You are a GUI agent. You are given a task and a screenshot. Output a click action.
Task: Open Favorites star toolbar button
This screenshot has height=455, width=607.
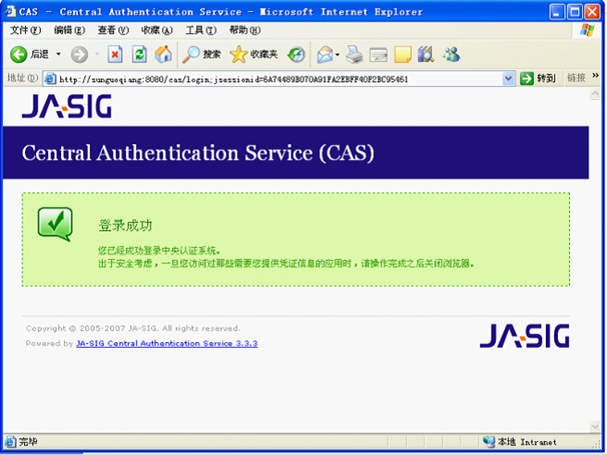click(x=254, y=55)
